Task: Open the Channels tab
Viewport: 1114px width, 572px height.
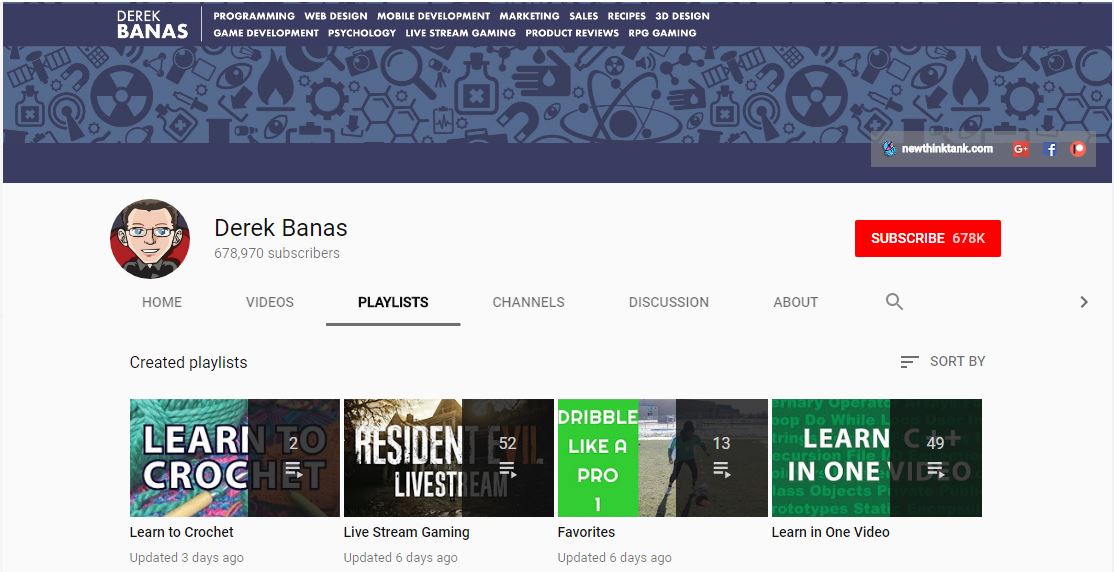Action: tap(529, 302)
